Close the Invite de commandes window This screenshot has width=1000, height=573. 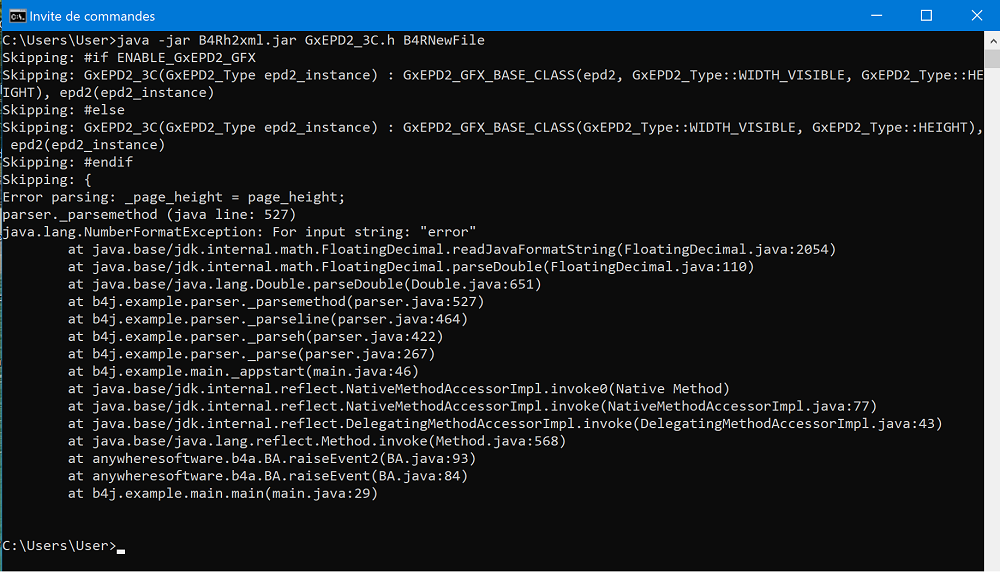976,15
